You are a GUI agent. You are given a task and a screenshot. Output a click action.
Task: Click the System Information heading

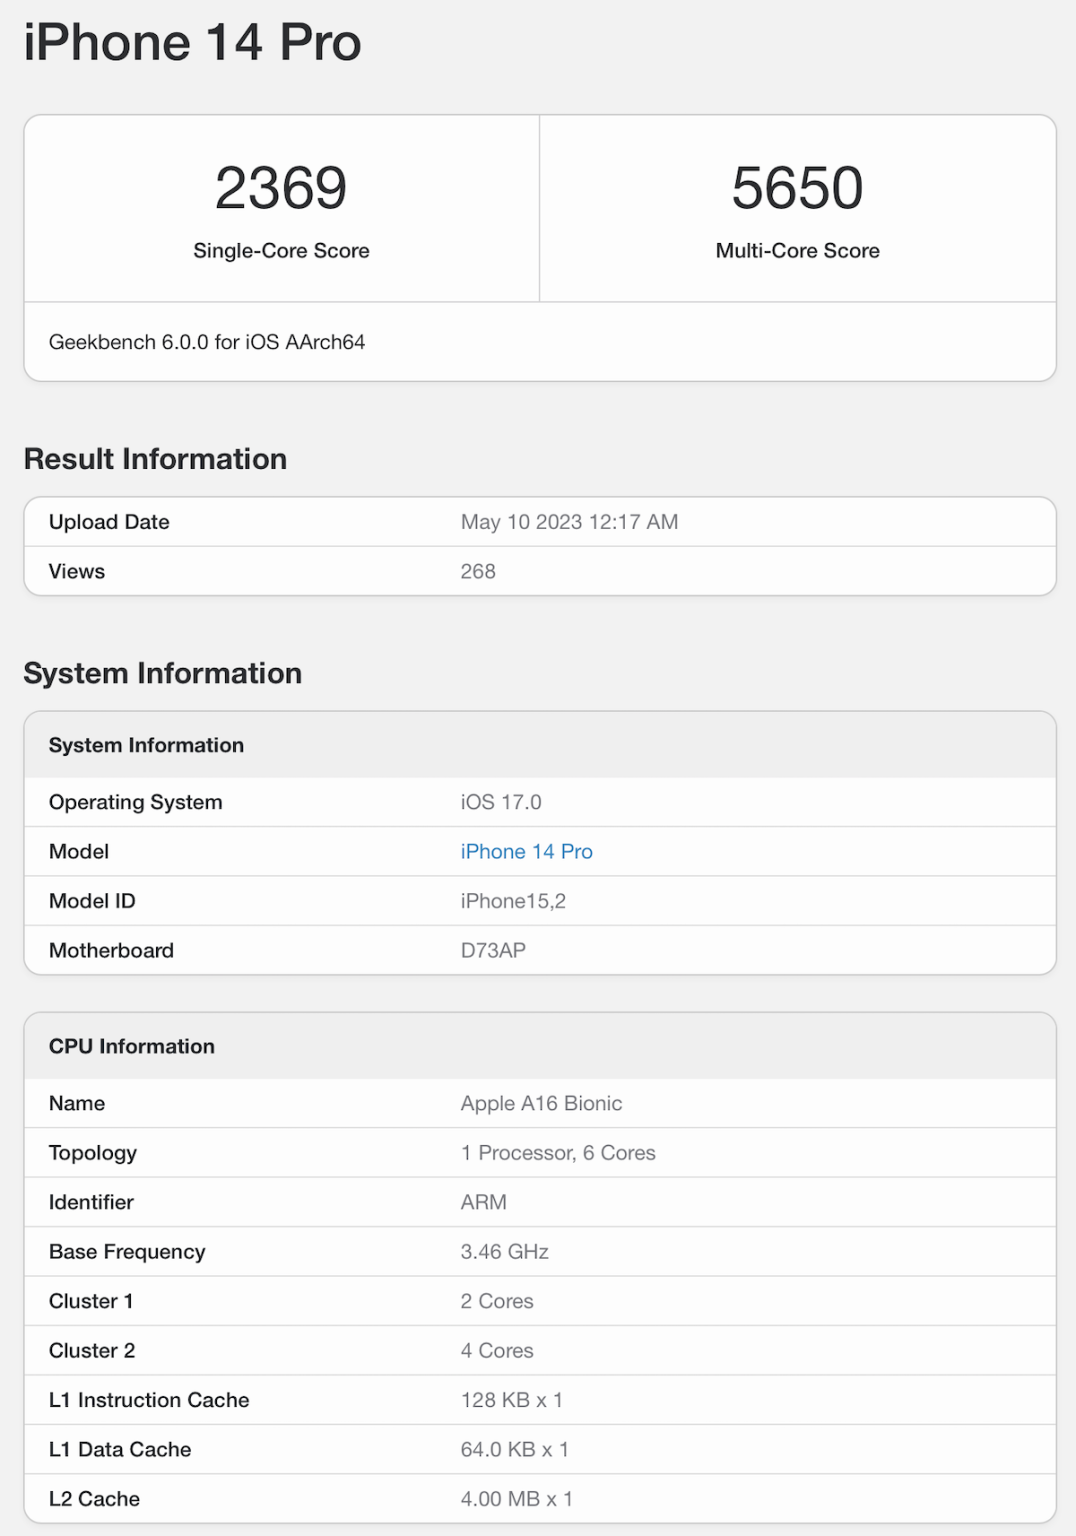coord(163,673)
